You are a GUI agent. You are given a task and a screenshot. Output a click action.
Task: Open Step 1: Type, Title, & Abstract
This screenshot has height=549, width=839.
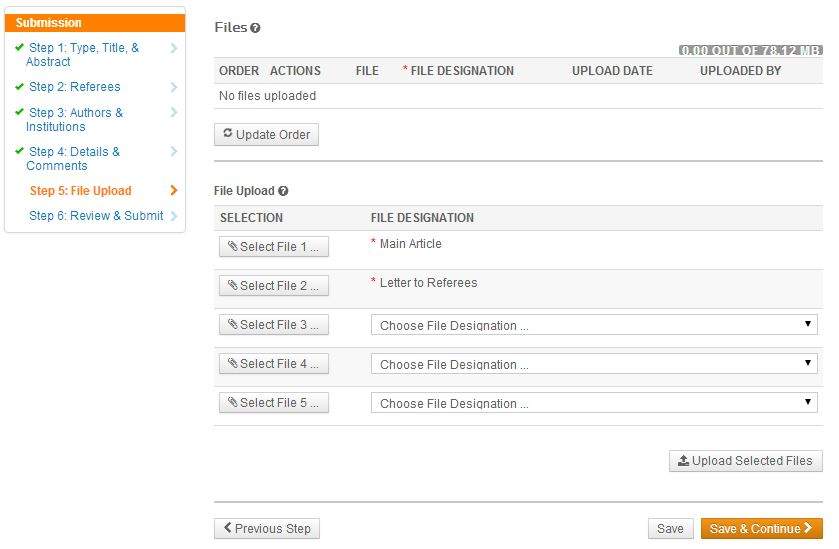point(84,54)
